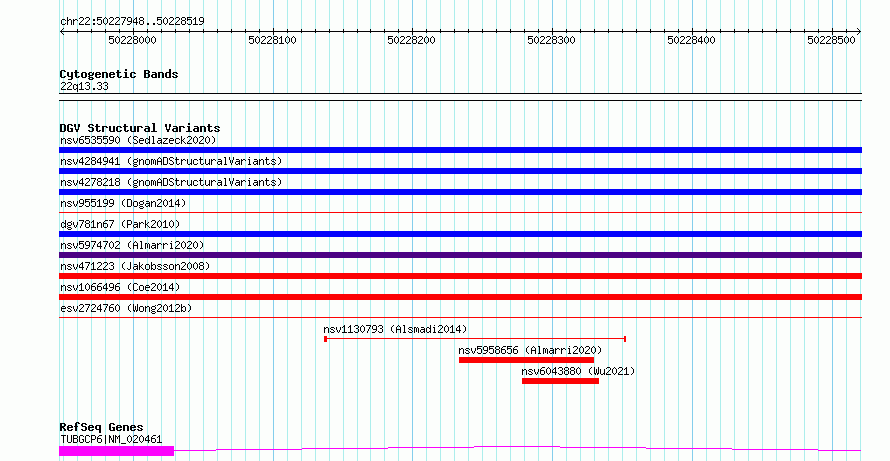Open the nsv1130793 (Alsmadi2014) label
The width and height of the screenshot is (890, 461).
[x=395, y=329]
